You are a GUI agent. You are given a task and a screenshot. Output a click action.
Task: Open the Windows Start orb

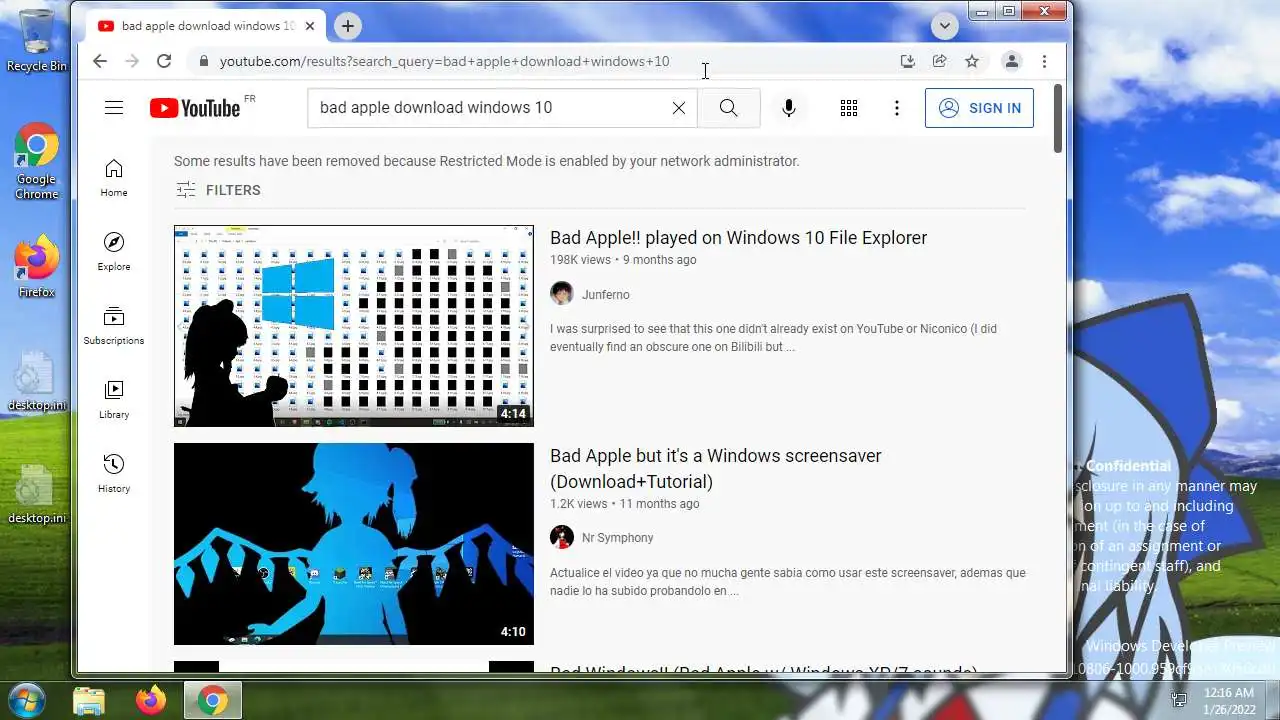point(25,700)
